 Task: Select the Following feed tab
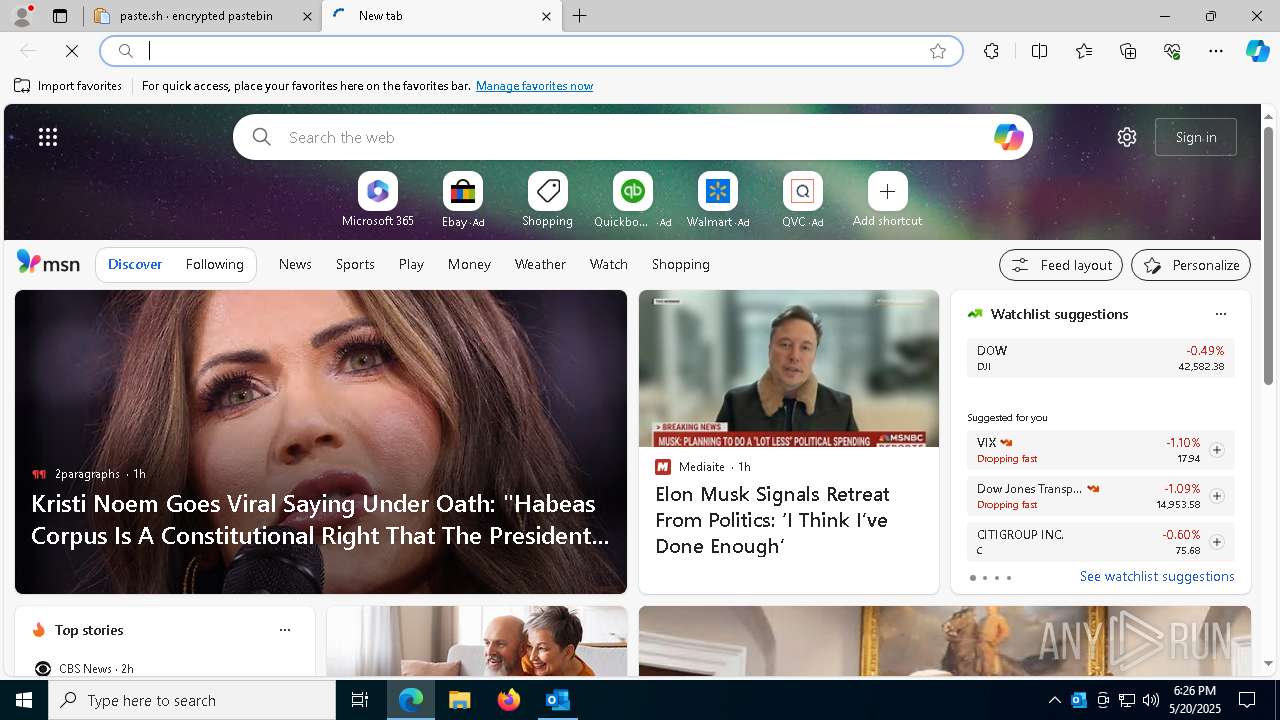point(214,264)
